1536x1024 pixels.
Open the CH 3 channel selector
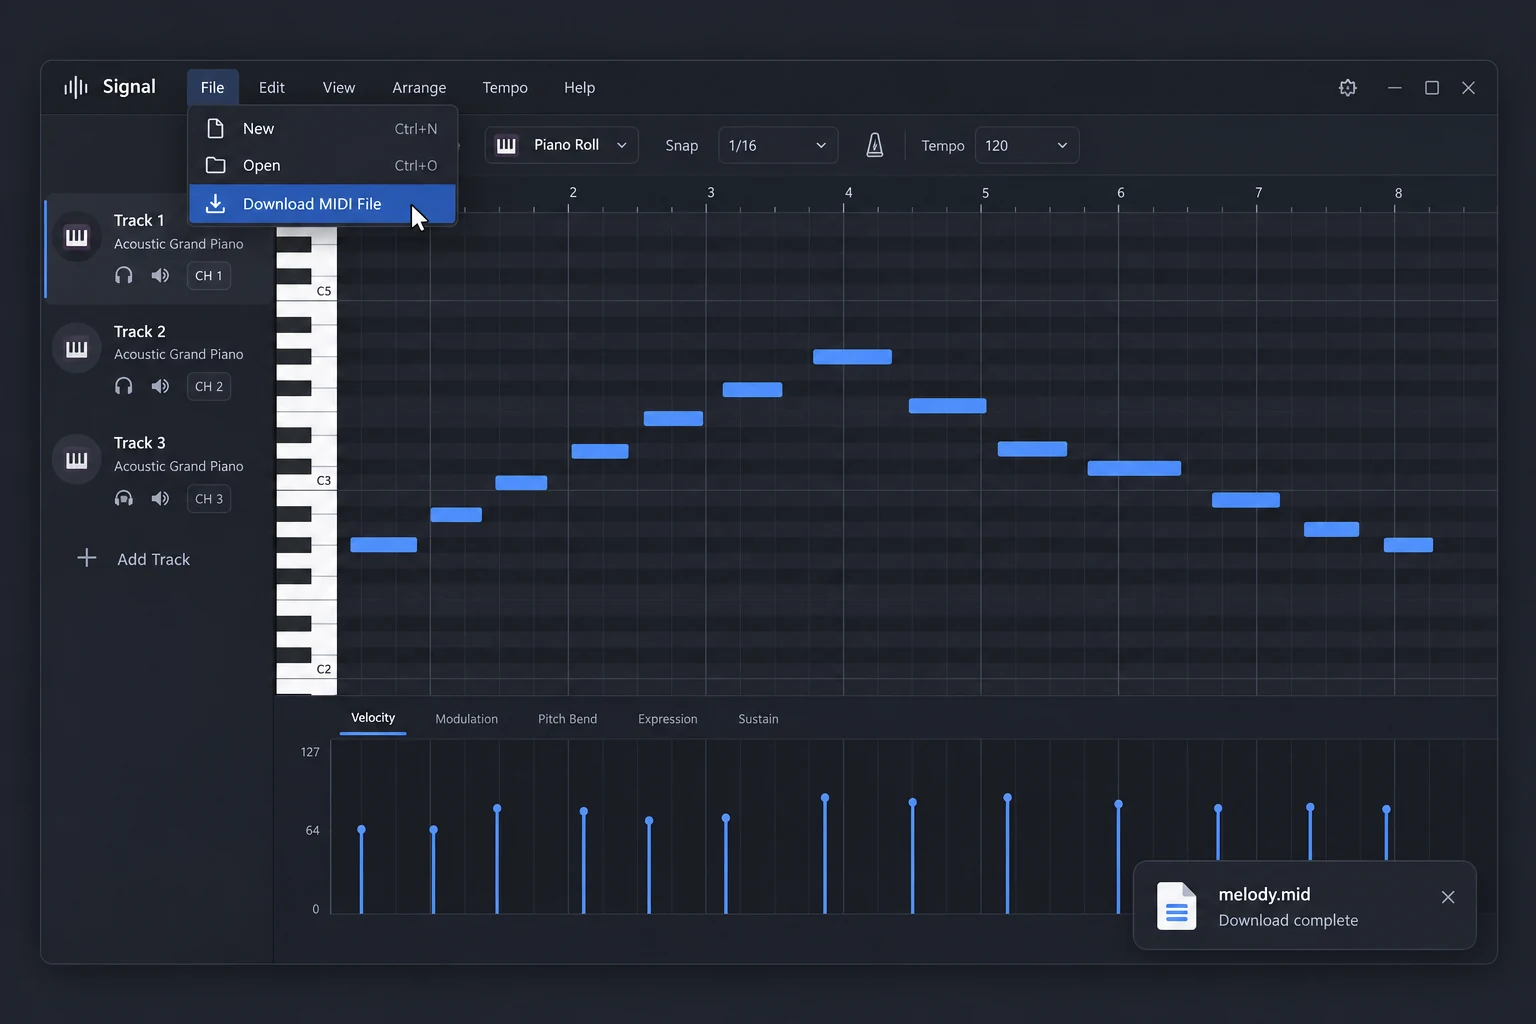pyautogui.click(x=209, y=498)
